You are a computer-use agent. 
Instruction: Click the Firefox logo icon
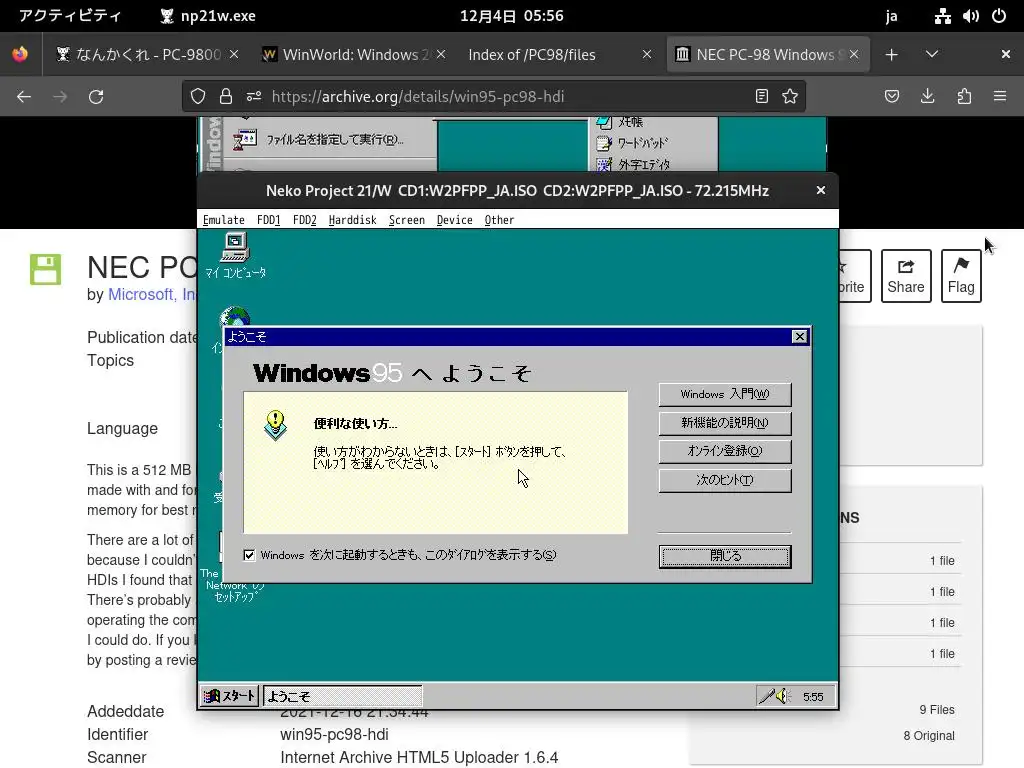(x=20, y=54)
